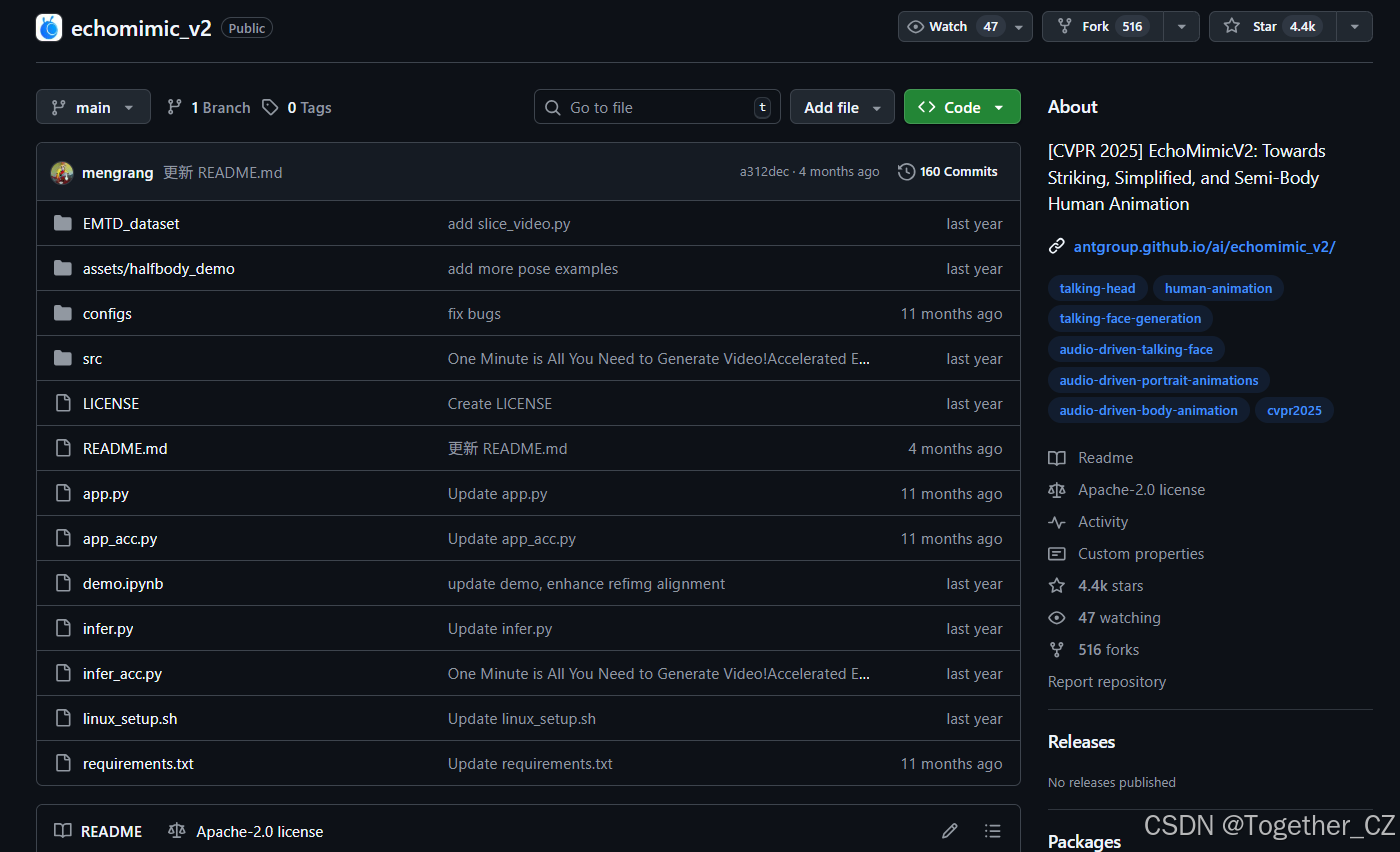Click the file icon beside app_acc.py
This screenshot has width=1400, height=852.
click(63, 538)
